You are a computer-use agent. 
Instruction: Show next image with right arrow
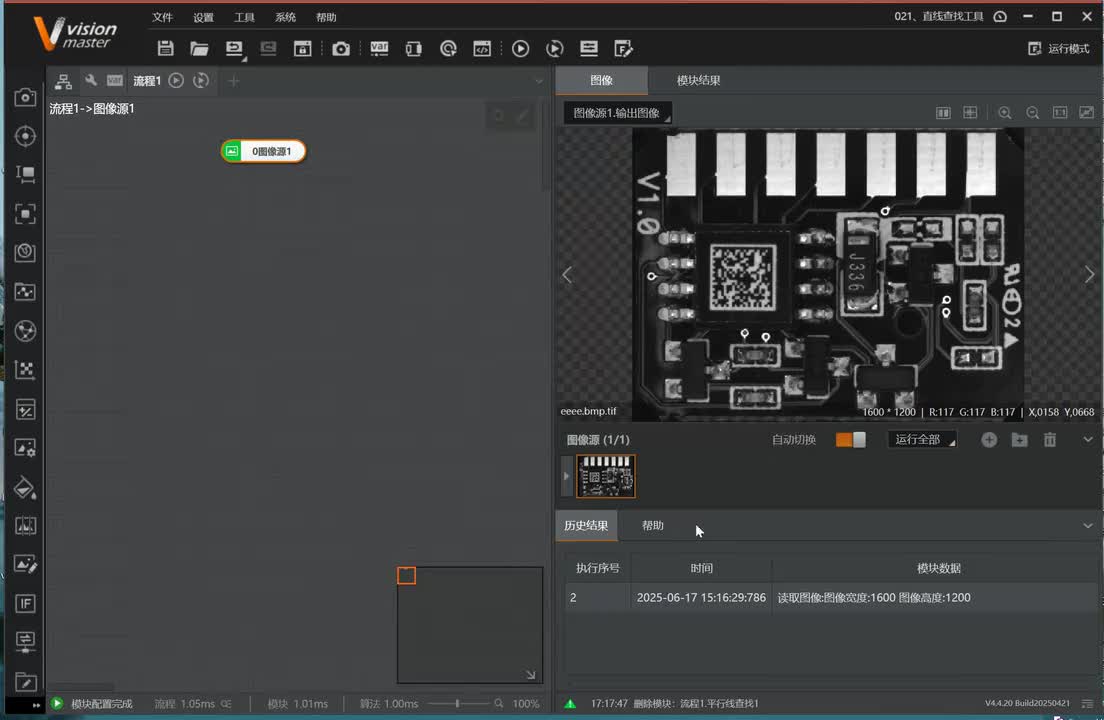pyautogui.click(x=1089, y=274)
